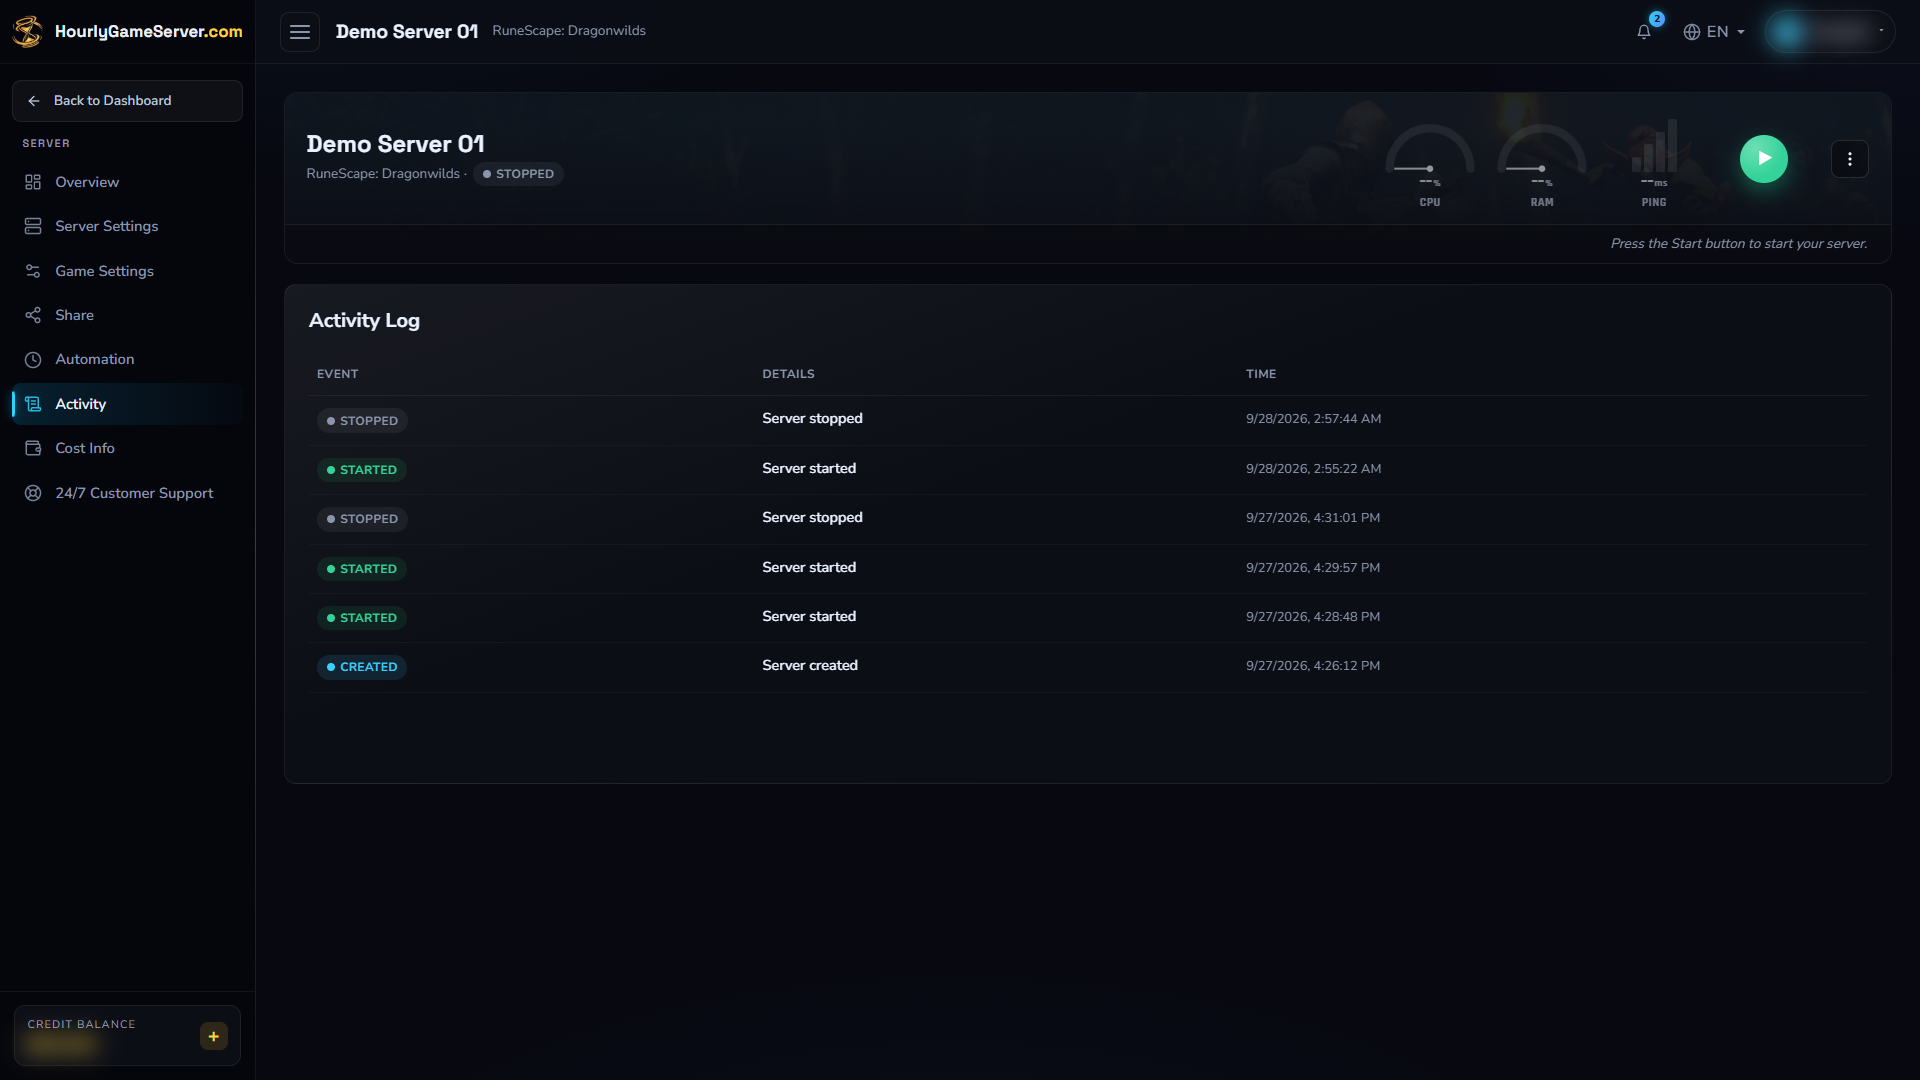Click the TIME column header
This screenshot has width=1920, height=1080.
[x=1261, y=374]
